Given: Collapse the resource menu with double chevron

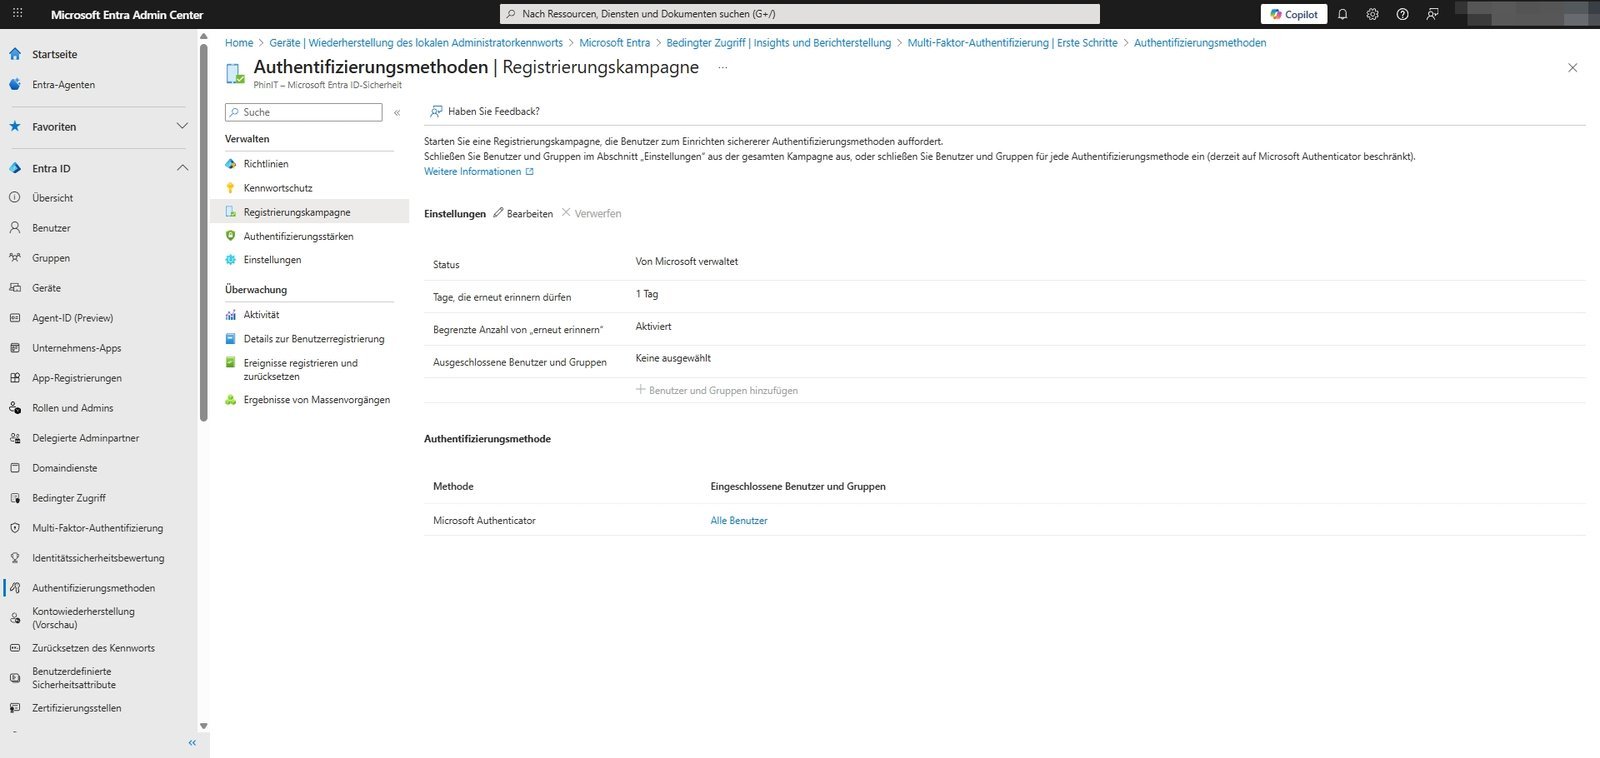Looking at the screenshot, I should point(397,113).
